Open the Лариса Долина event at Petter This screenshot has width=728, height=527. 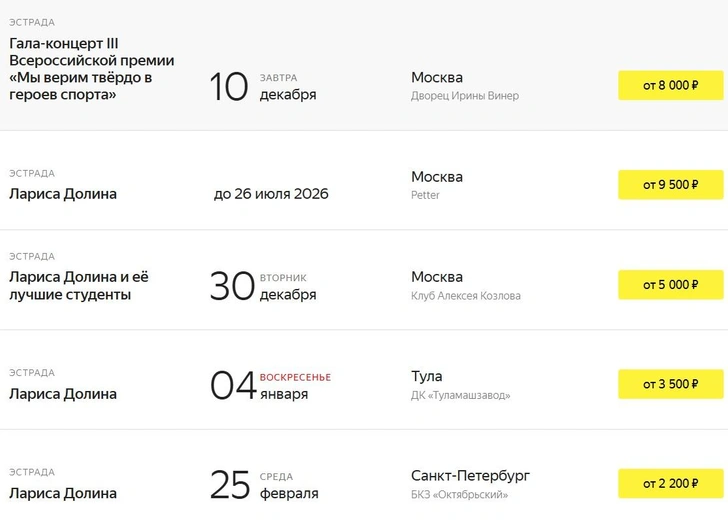(63, 194)
